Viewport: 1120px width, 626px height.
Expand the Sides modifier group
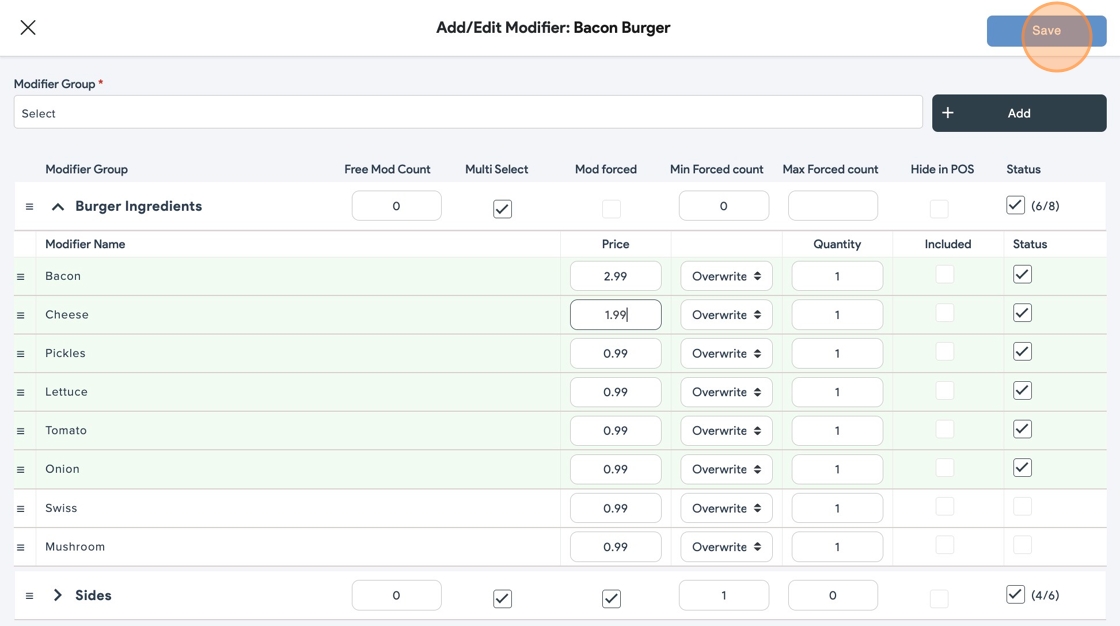pos(58,596)
